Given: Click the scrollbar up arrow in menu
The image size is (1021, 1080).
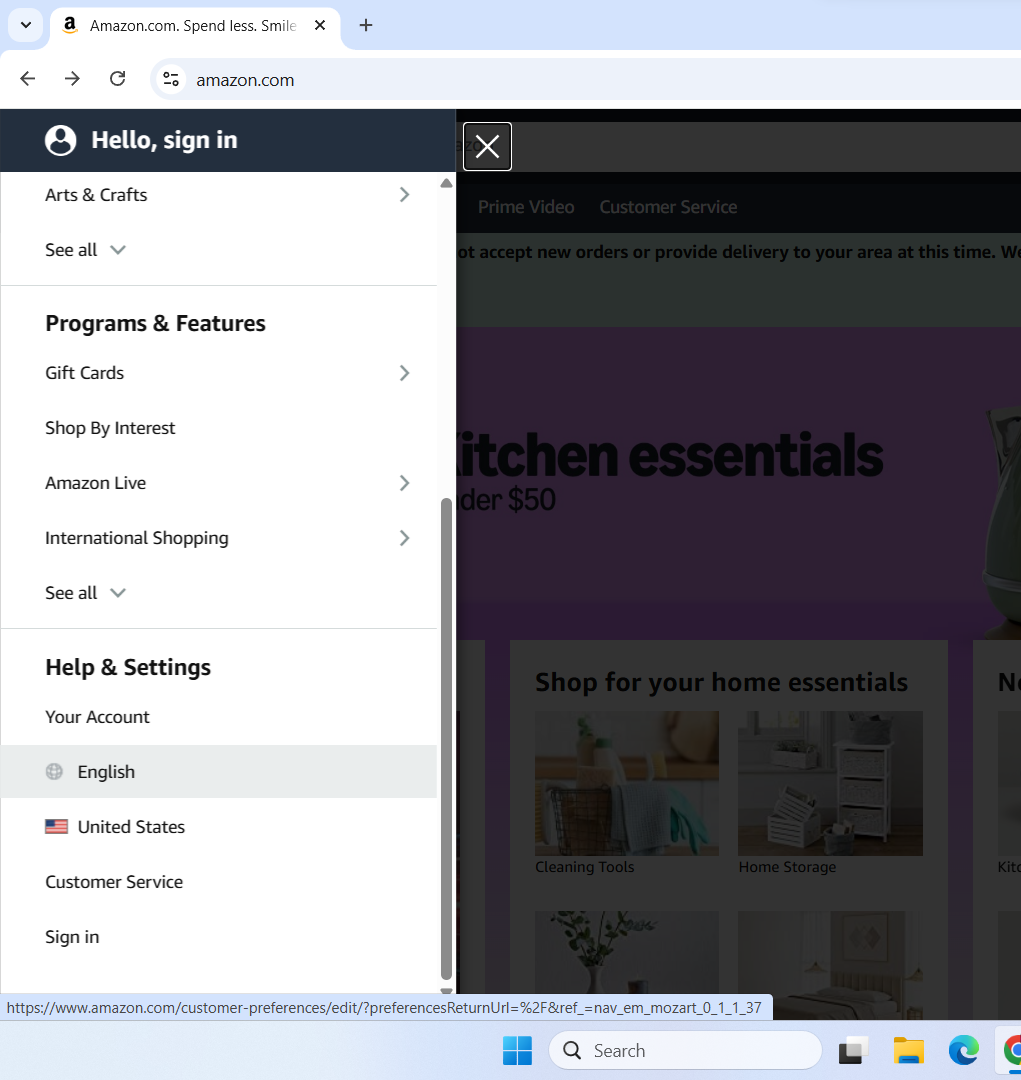Looking at the screenshot, I should (x=446, y=183).
